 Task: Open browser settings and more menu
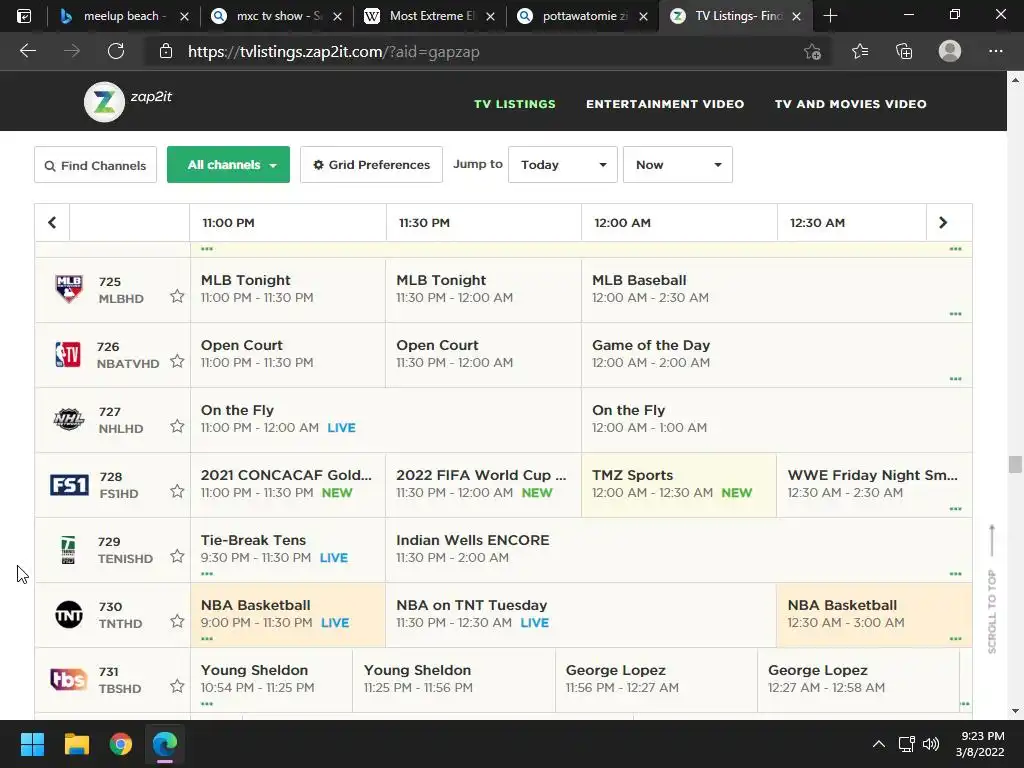[995, 51]
